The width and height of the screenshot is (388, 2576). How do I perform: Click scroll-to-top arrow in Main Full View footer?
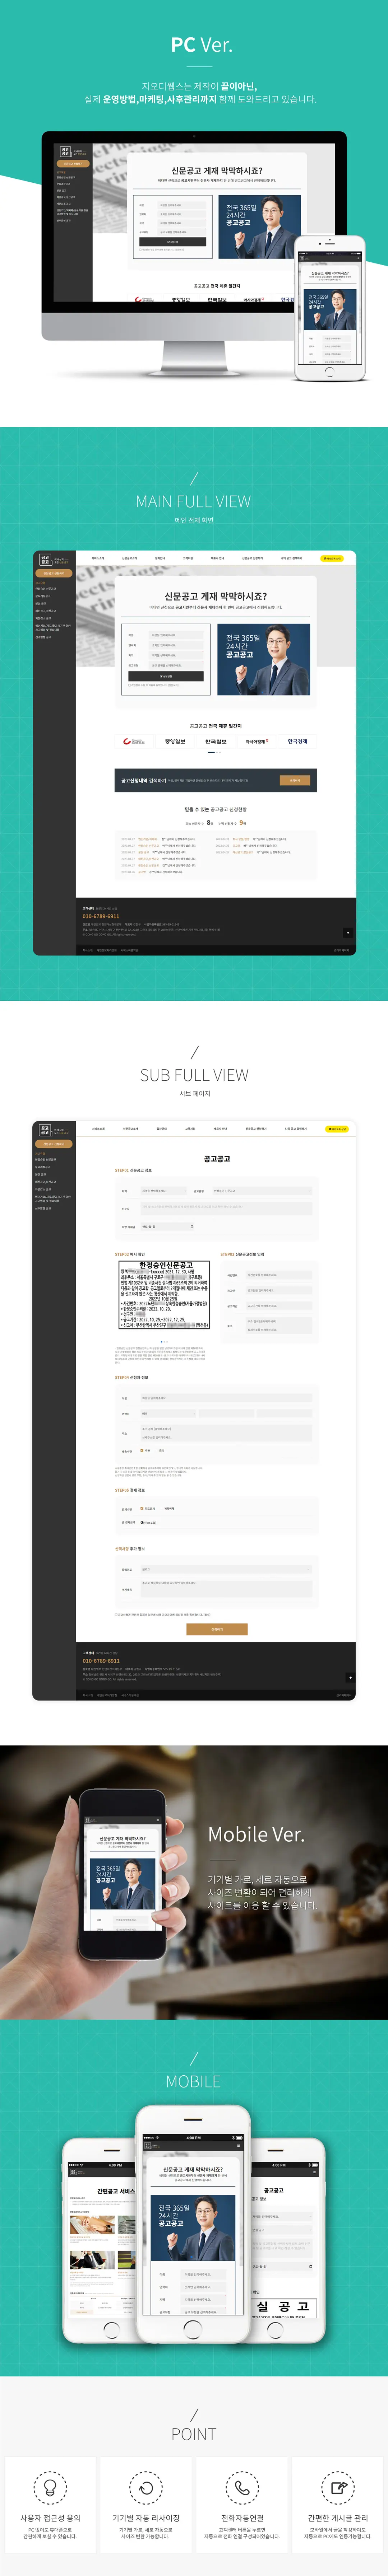pyautogui.click(x=349, y=933)
